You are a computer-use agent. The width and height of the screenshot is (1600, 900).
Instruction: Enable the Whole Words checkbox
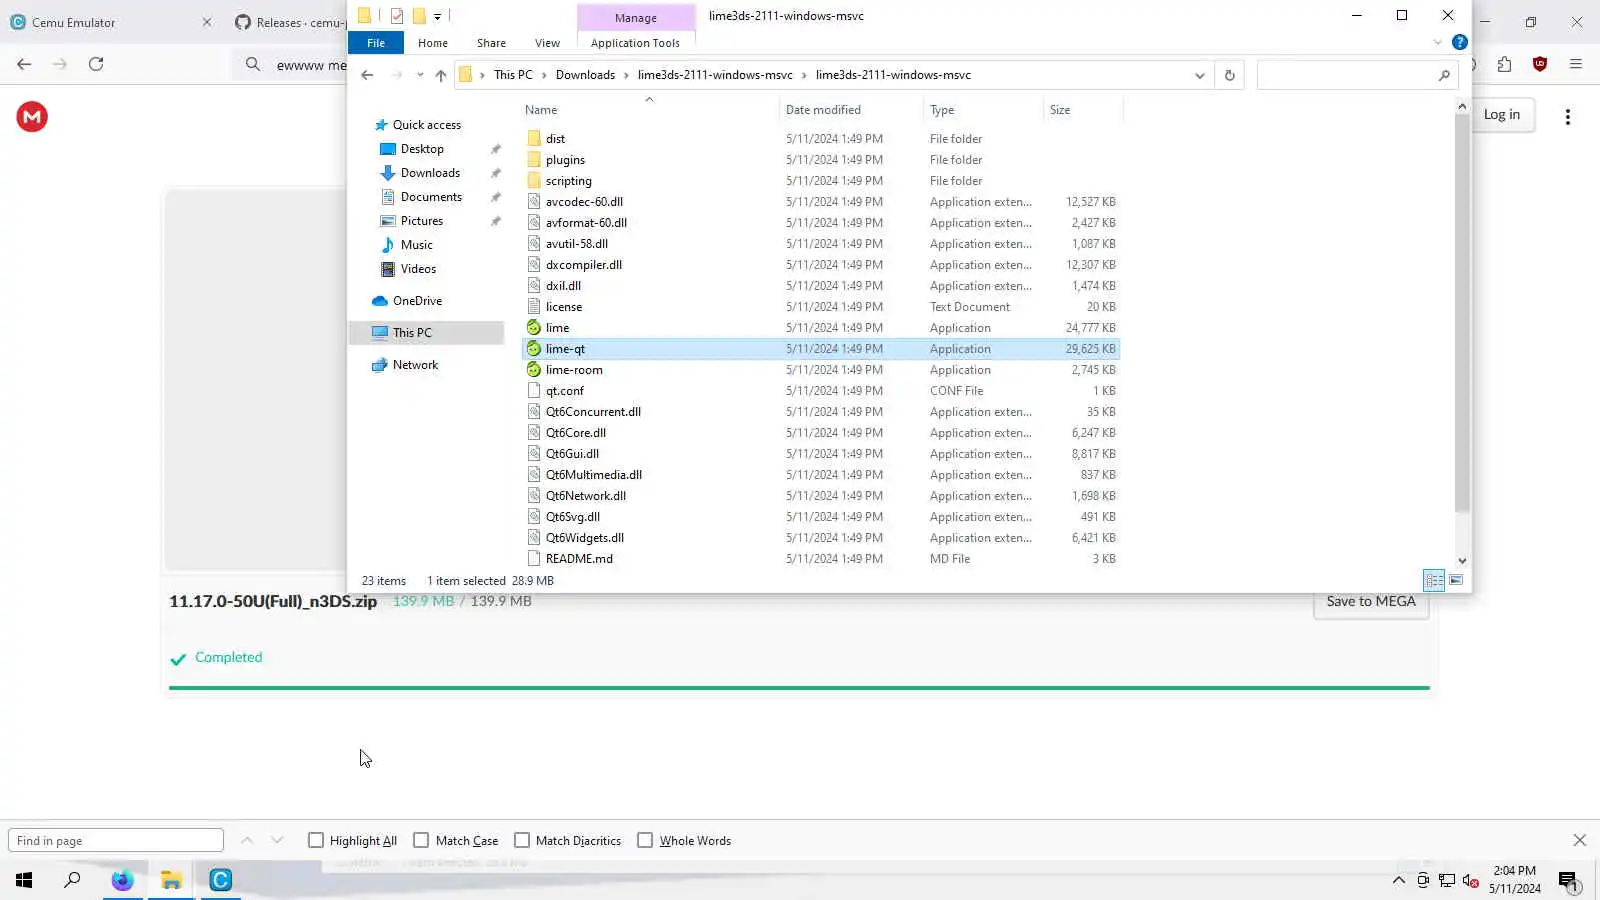(645, 841)
